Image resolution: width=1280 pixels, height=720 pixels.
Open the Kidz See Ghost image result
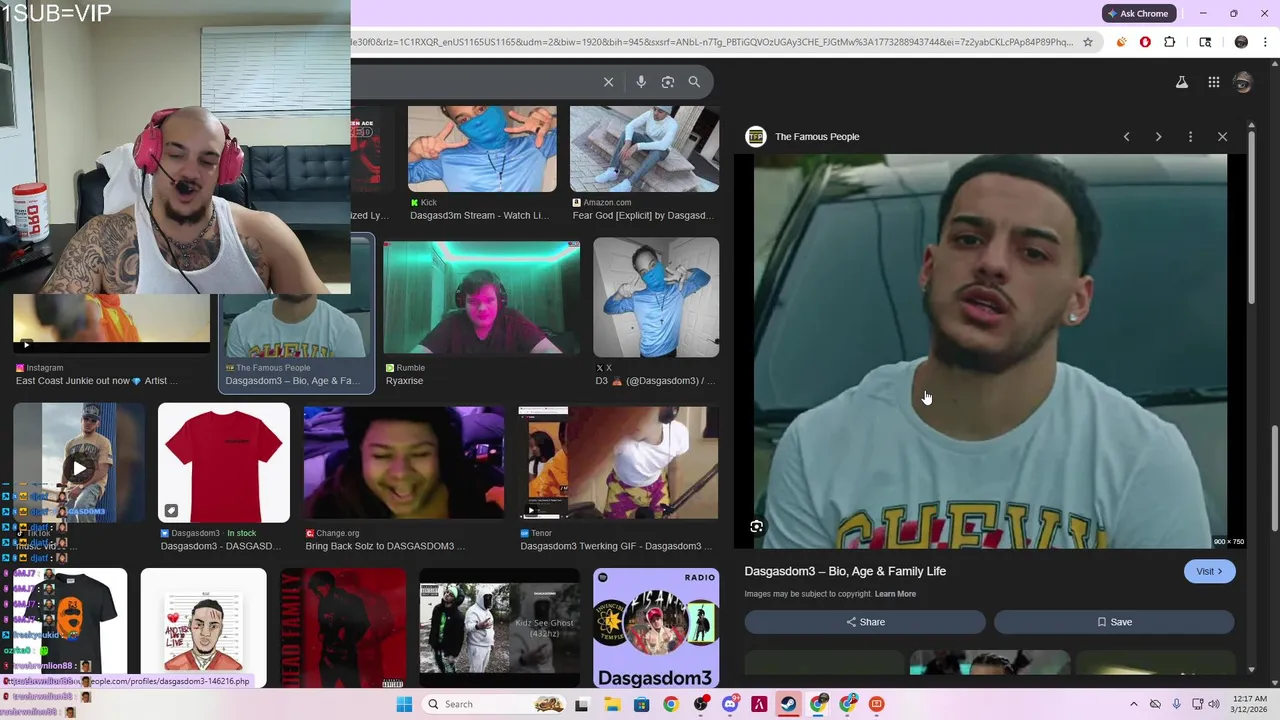[x=499, y=628]
